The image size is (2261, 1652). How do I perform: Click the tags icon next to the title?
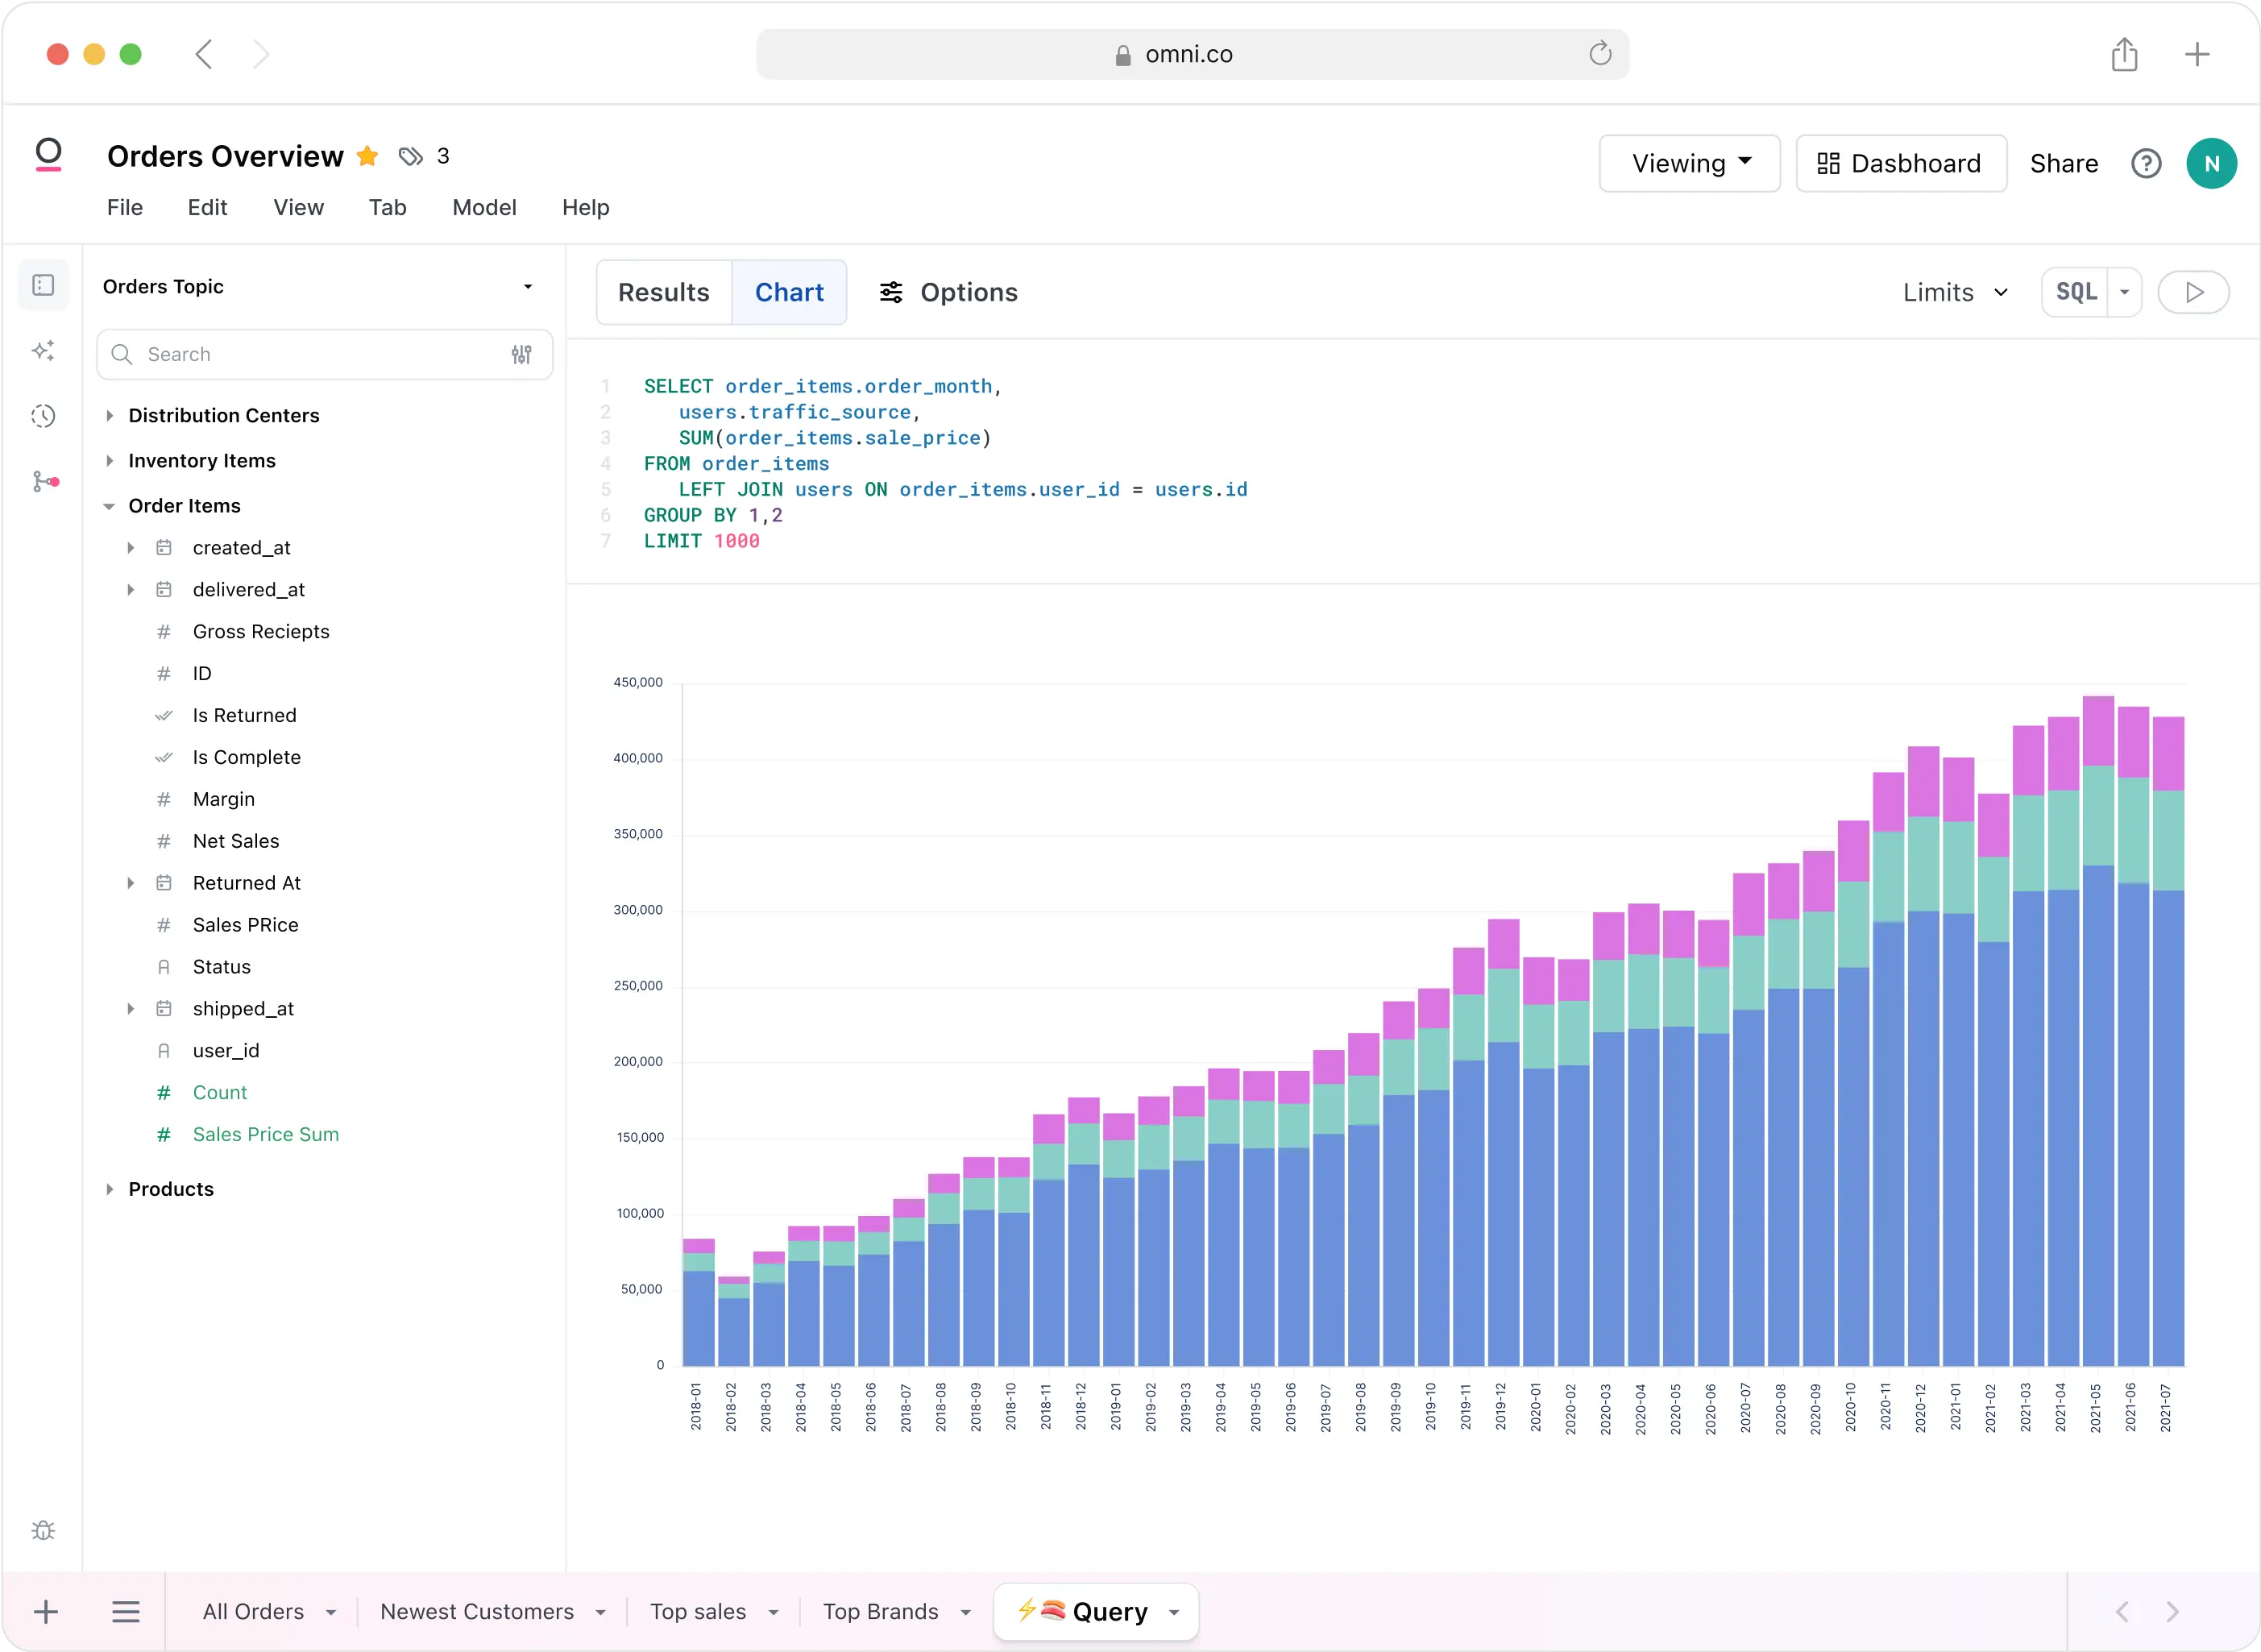point(410,156)
